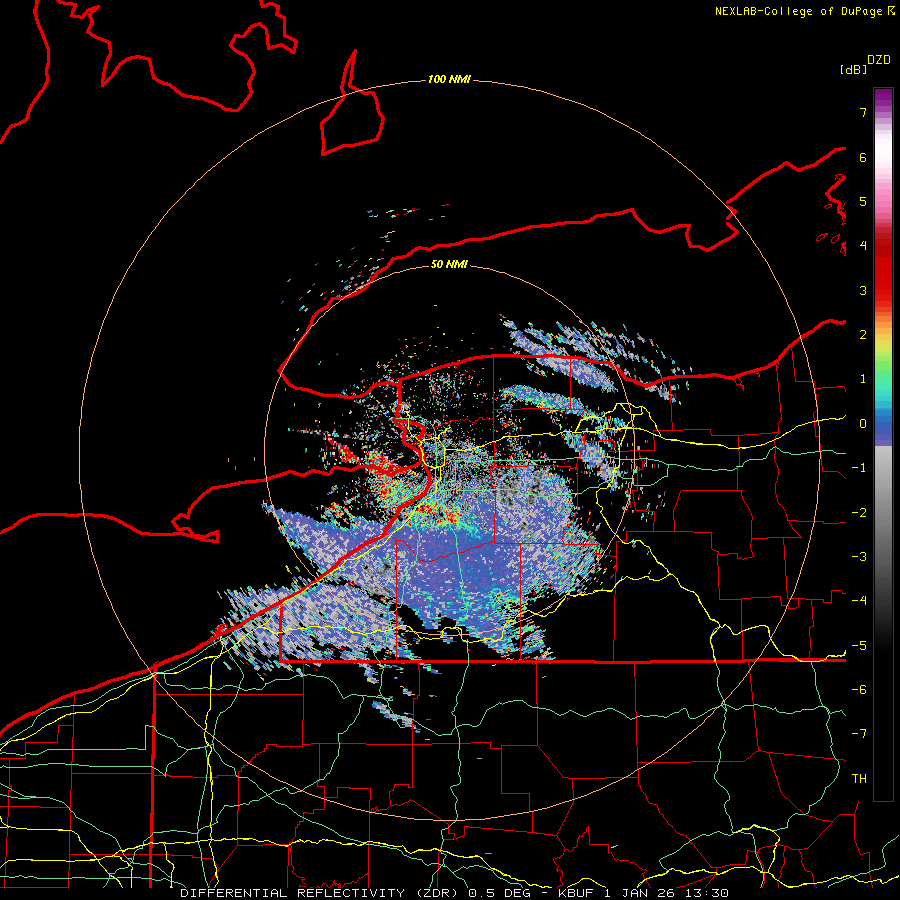The height and width of the screenshot is (900, 900).
Task: Click the 100 NMI range ring label
Action: pos(449,79)
